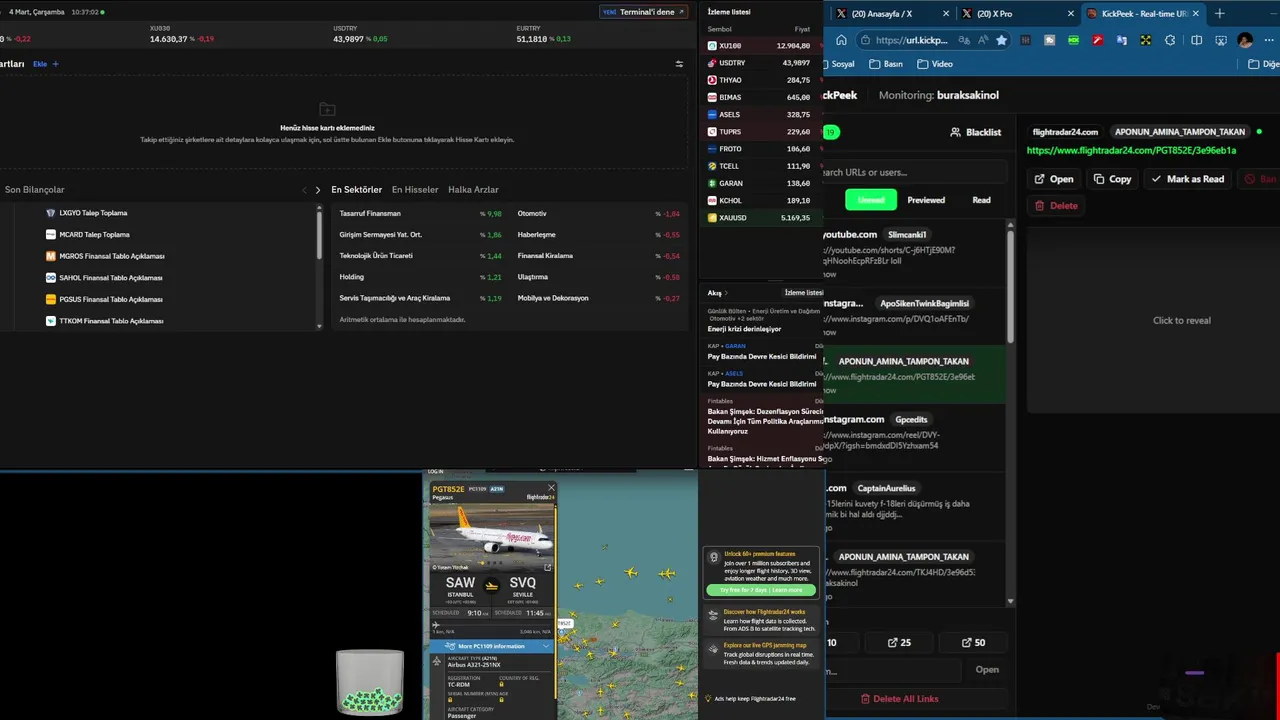Image resolution: width=1280 pixels, height=720 pixels.
Task: Click the read aloud icon in address bar
Action: (x=982, y=40)
